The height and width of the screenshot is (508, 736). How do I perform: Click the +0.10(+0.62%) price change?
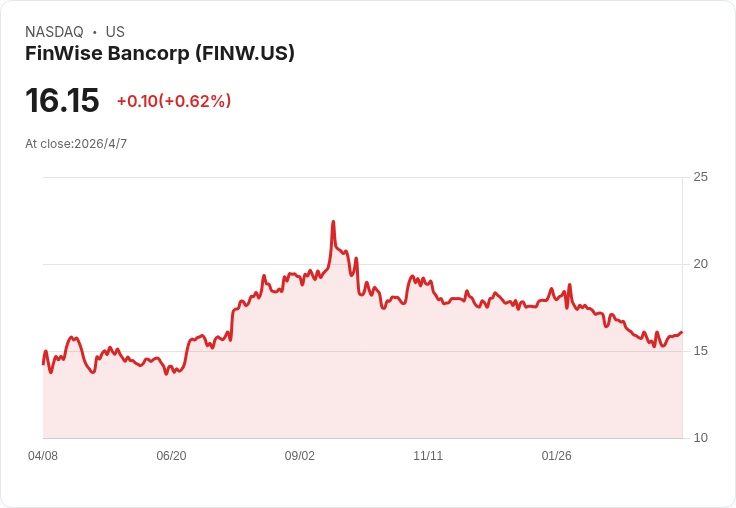tap(174, 101)
